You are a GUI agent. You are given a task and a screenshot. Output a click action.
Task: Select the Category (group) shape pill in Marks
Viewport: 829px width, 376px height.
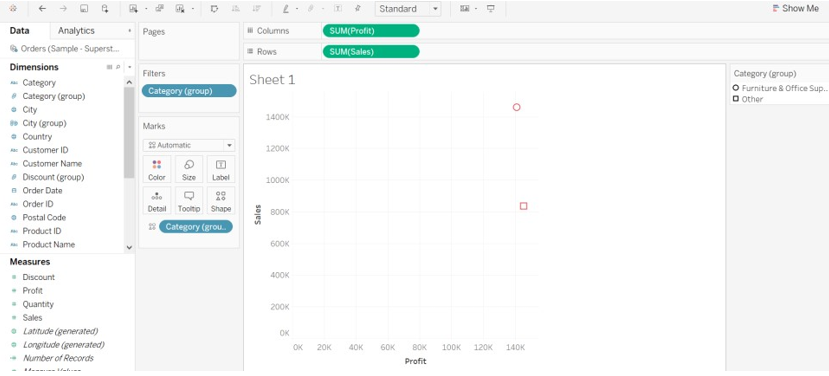(x=196, y=227)
